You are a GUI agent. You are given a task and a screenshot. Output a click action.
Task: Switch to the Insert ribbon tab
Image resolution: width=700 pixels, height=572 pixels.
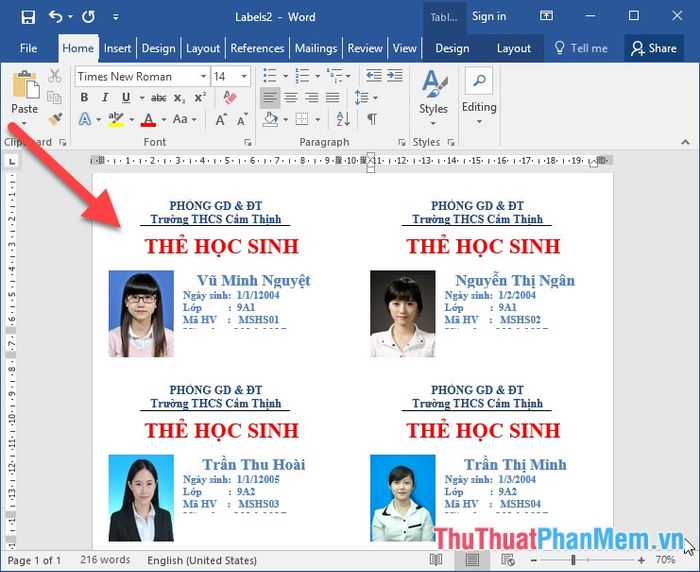point(117,48)
